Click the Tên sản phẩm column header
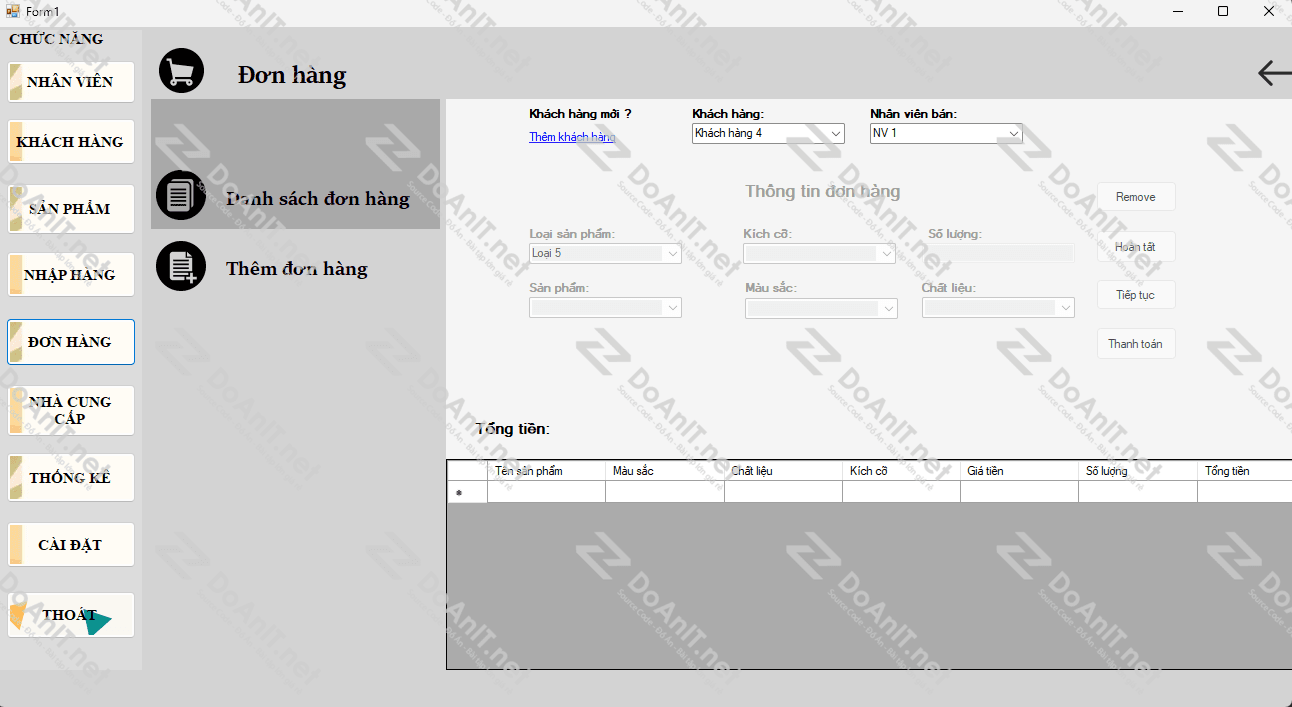Image resolution: width=1292 pixels, height=707 pixels. coord(546,471)
